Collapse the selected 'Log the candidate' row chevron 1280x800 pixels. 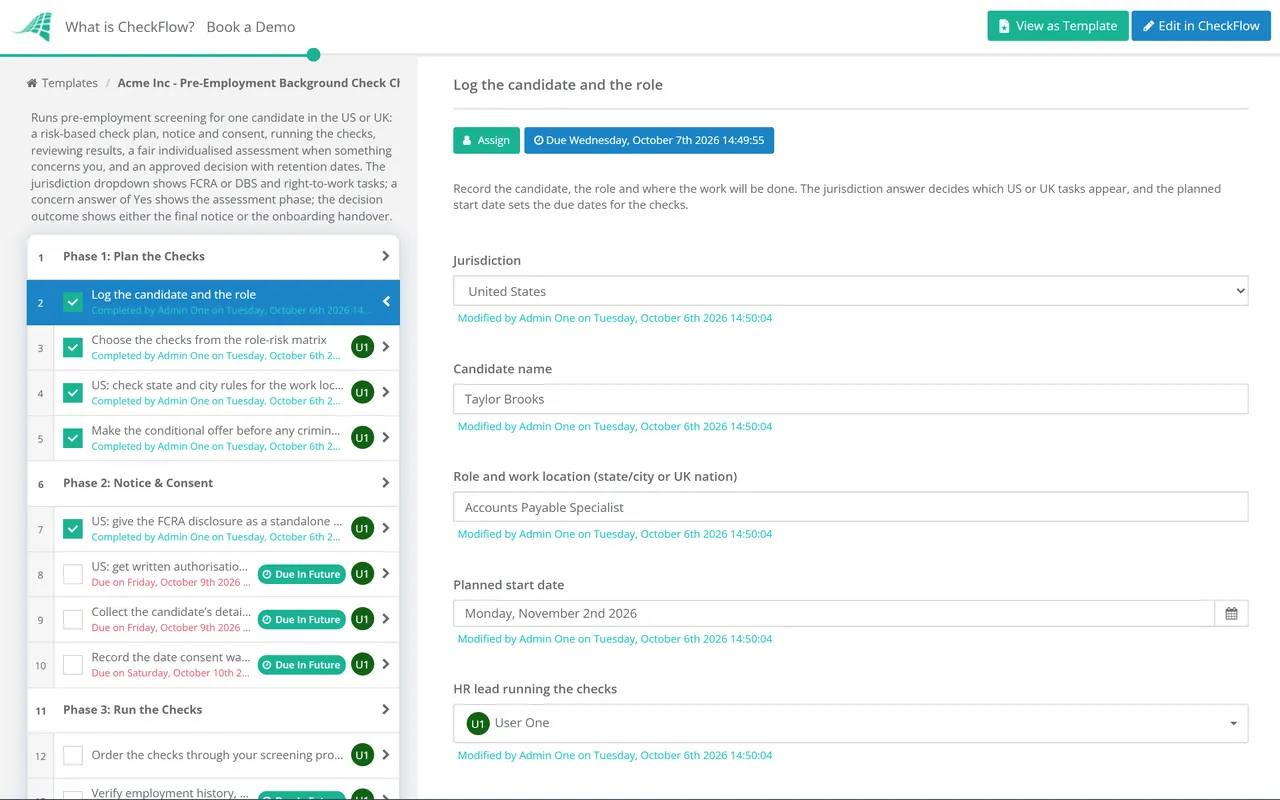click(x=386, y=302)
